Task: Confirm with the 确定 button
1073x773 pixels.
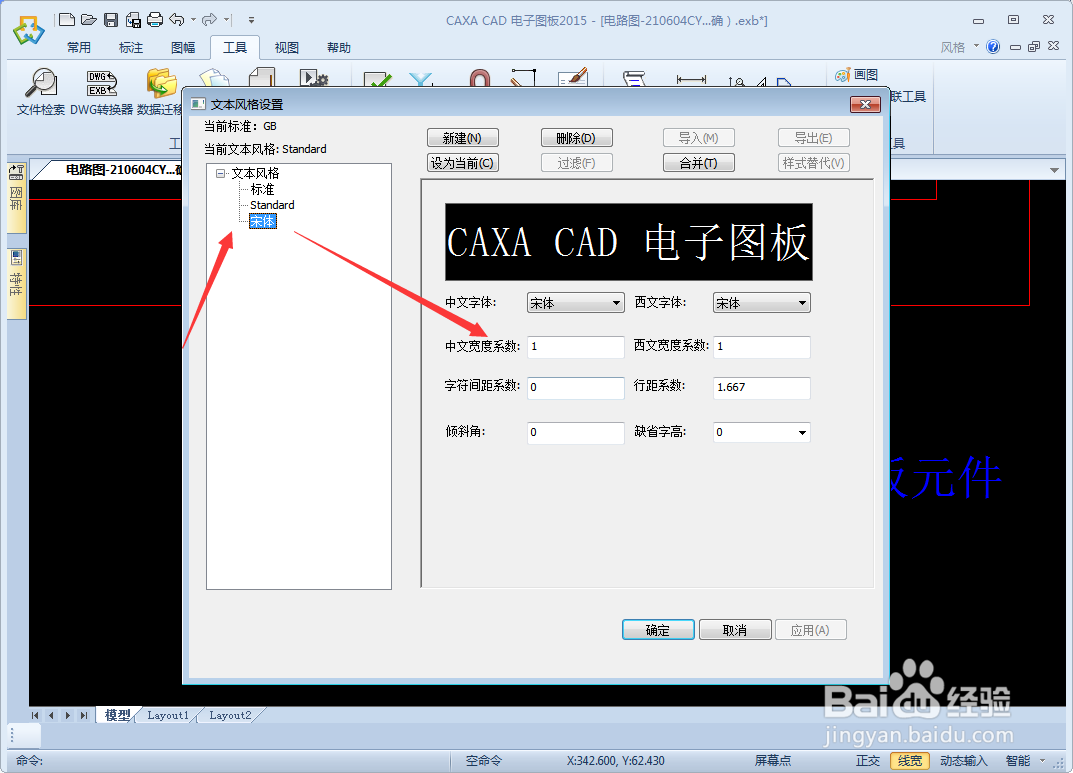Action: coord(658,630)
